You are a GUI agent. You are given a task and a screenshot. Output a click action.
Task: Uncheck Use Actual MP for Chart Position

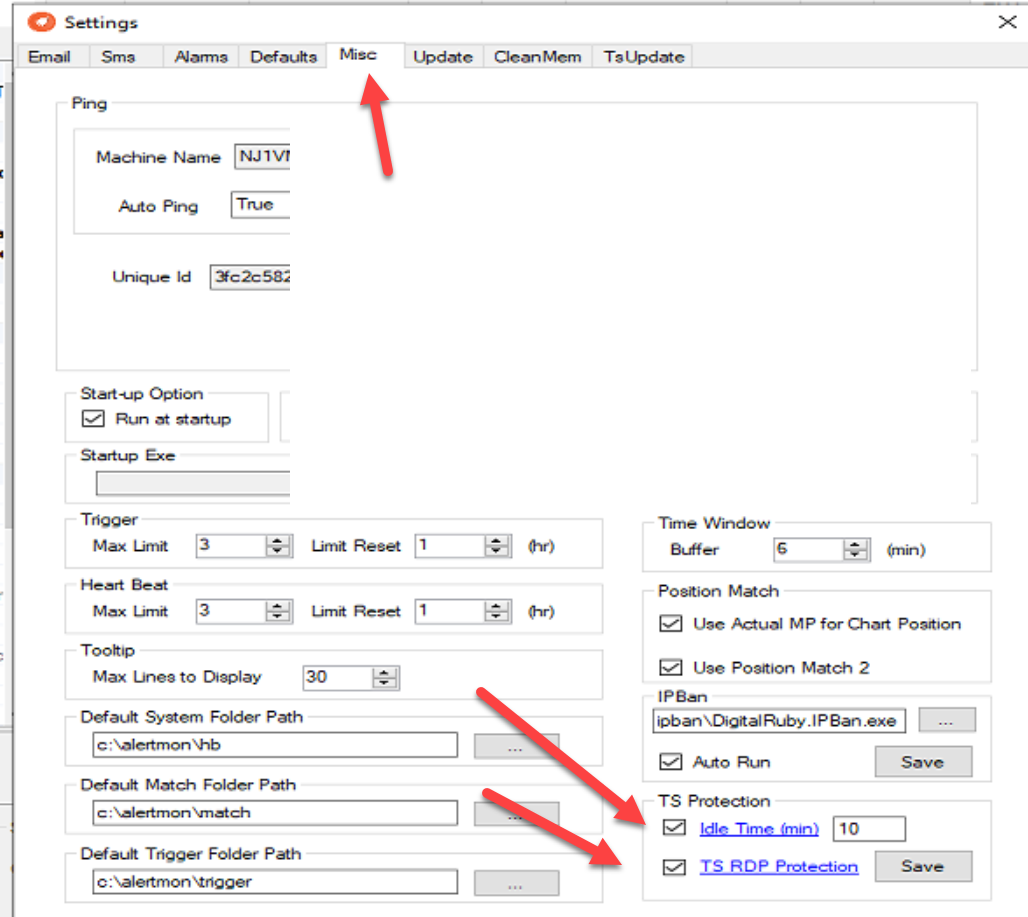pyautogui.click(x=670, y=624)
